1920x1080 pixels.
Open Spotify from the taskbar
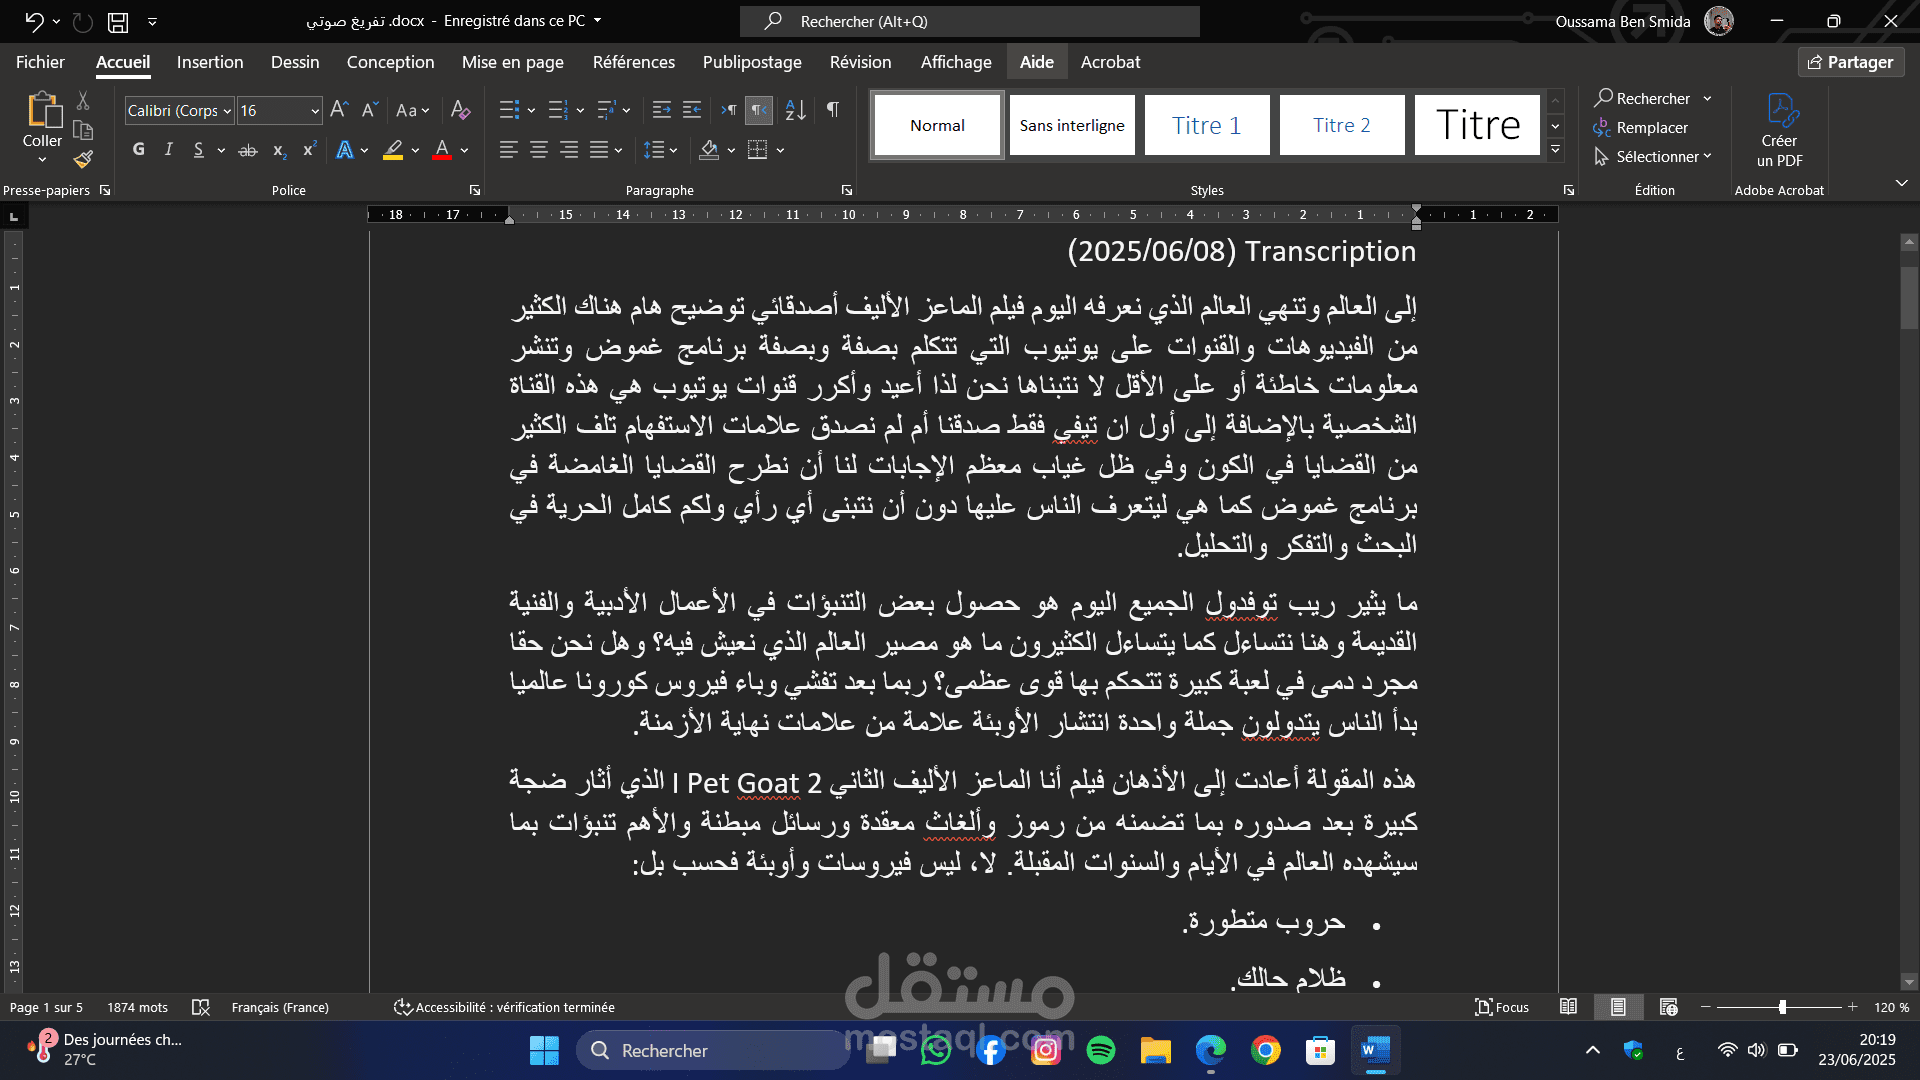tap(1100, 1050)
